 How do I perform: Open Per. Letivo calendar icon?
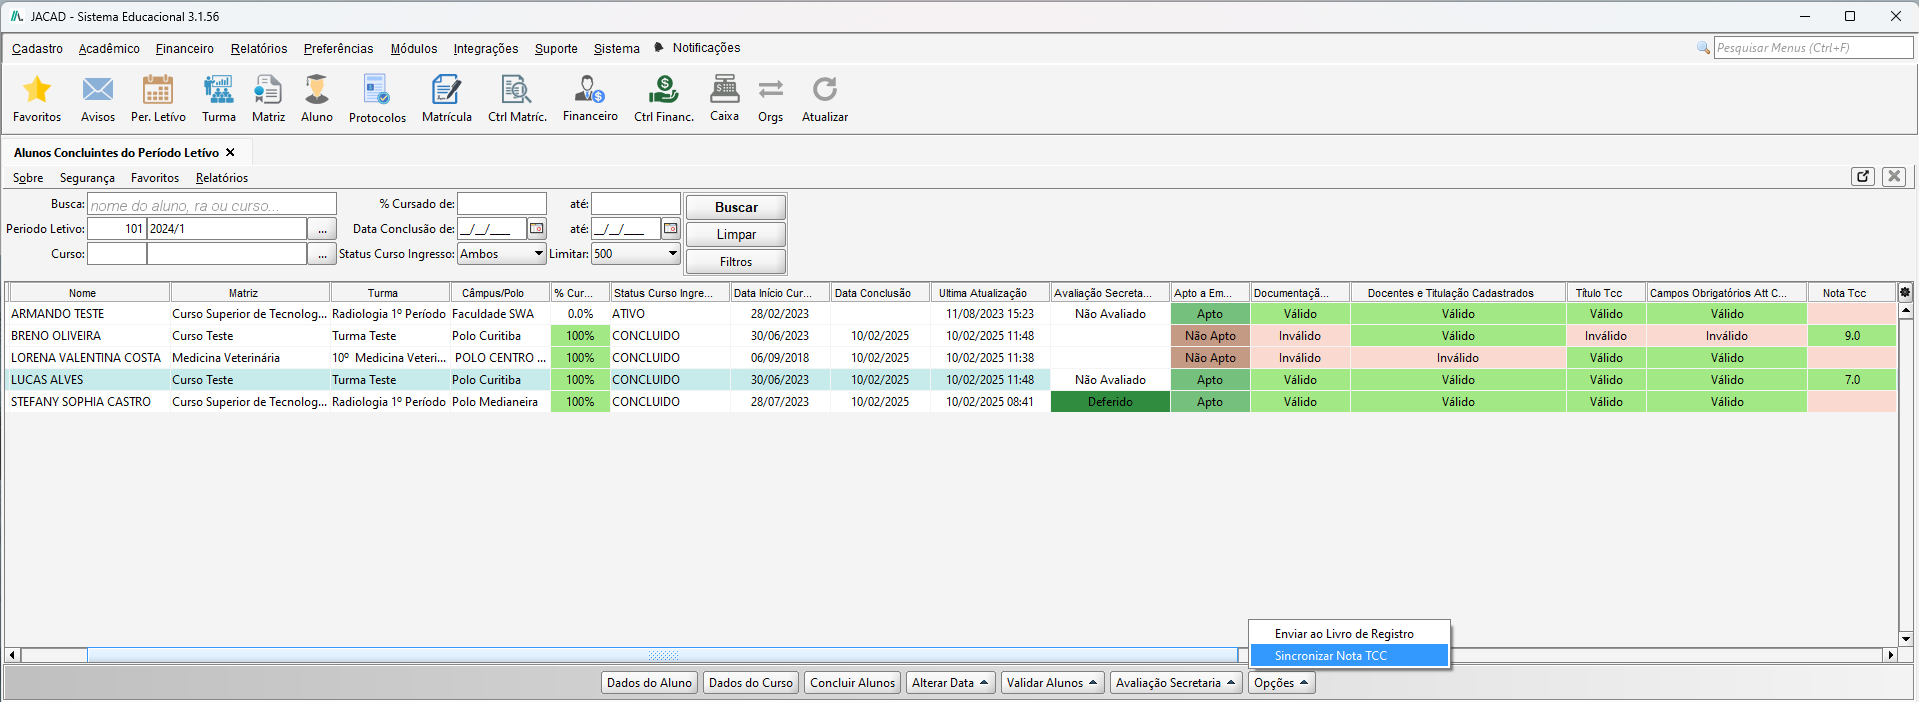158,90
